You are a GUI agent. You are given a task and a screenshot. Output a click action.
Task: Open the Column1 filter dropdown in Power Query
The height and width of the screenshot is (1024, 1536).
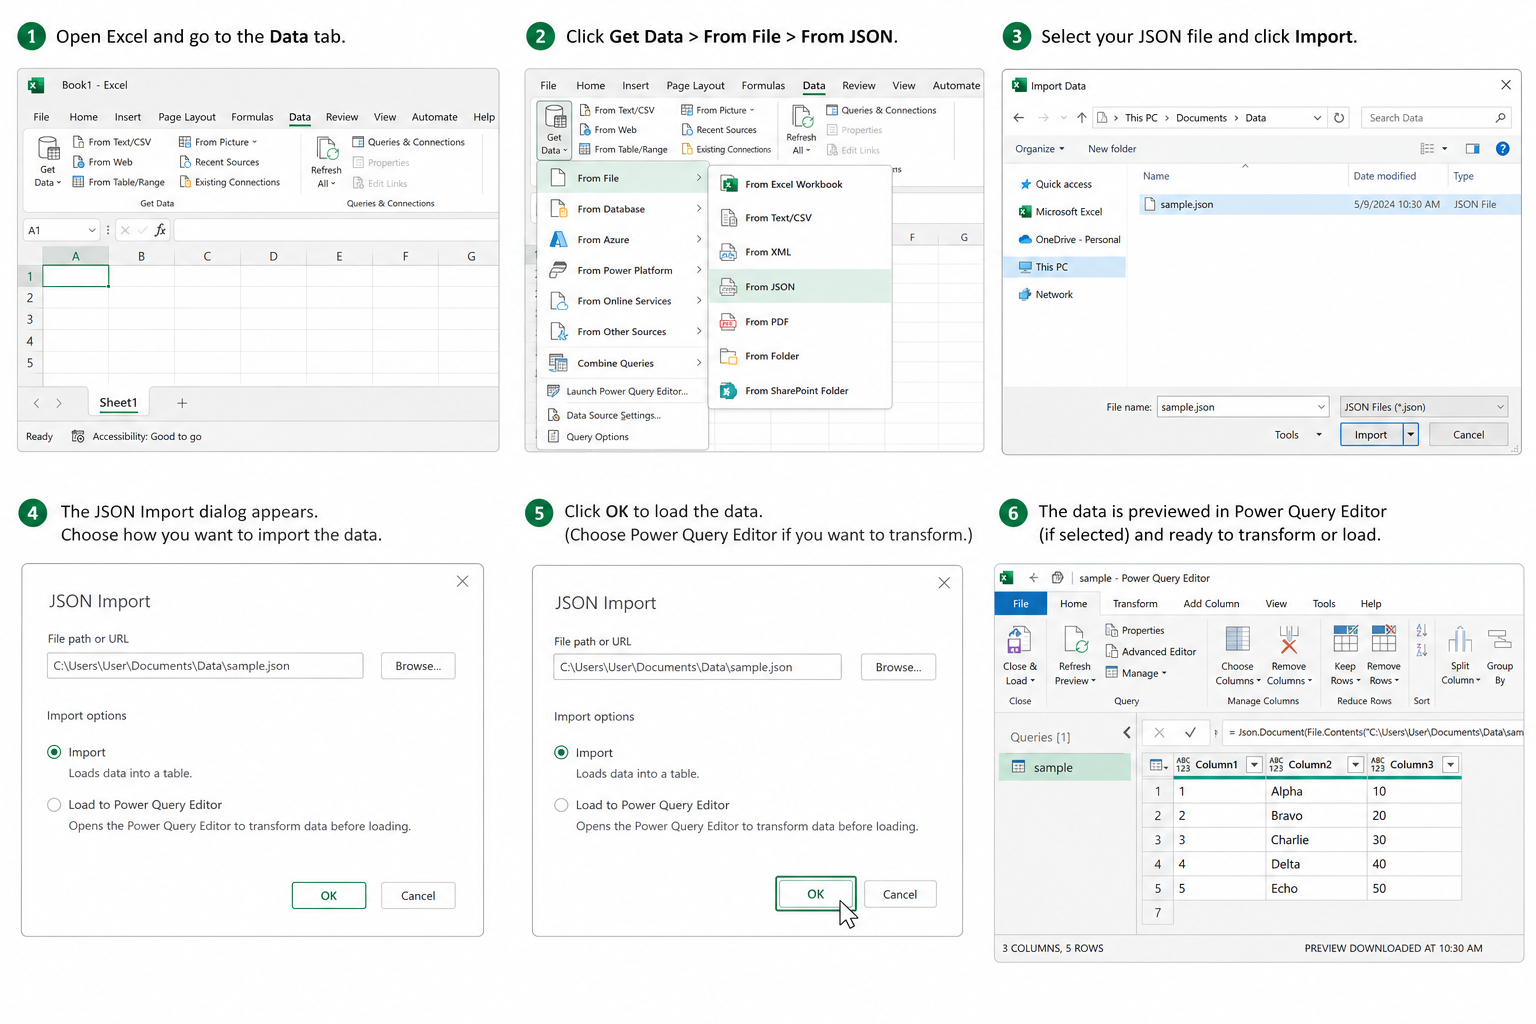1254,765
